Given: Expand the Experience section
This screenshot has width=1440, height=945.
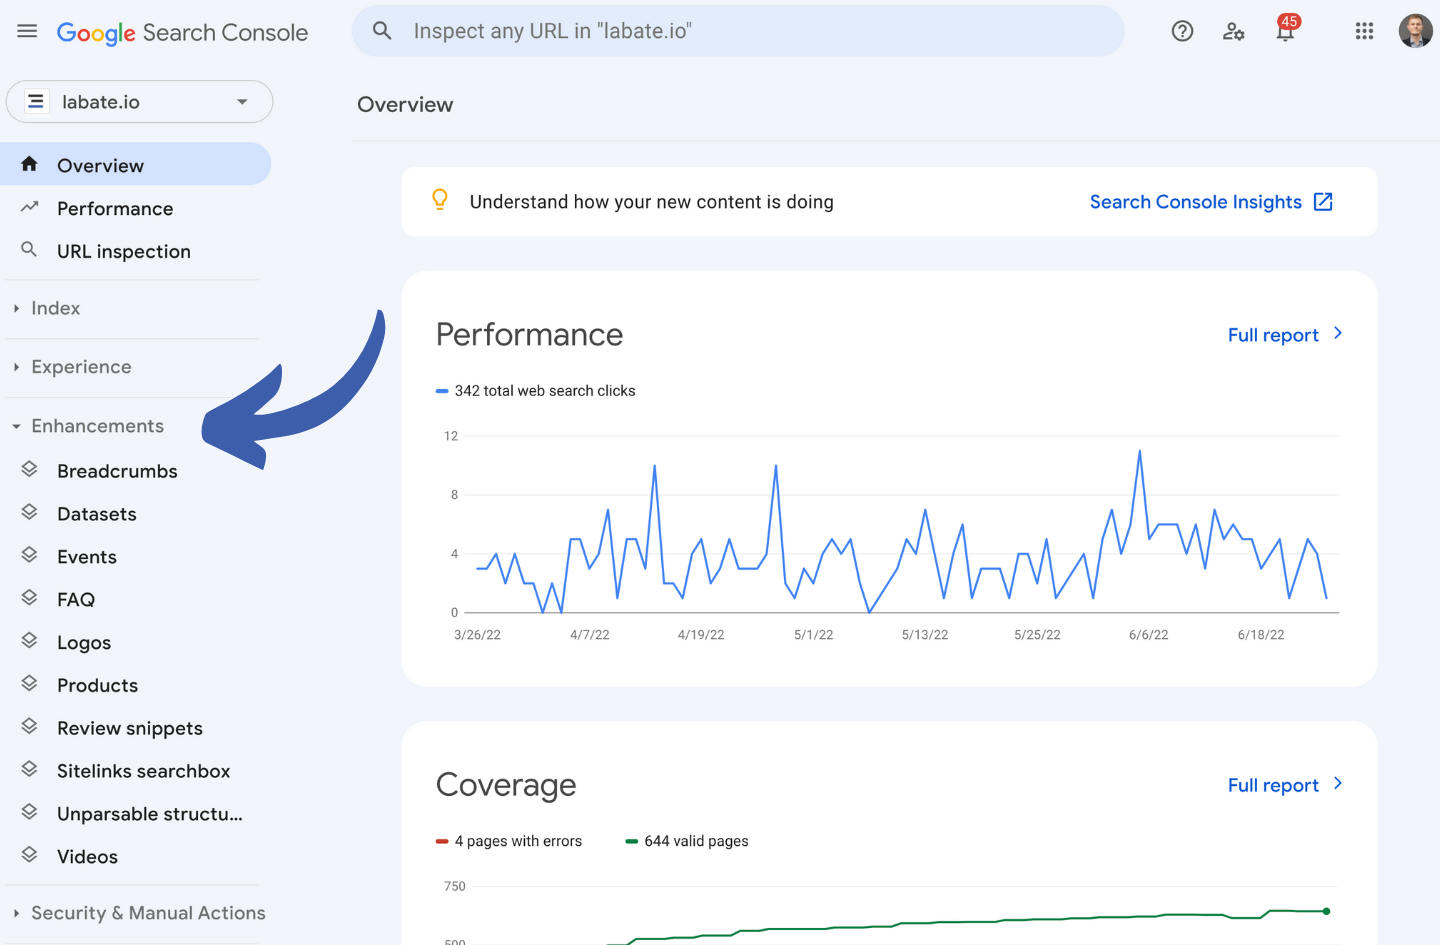Looking at the screenshot, I should tap(81, 367).
